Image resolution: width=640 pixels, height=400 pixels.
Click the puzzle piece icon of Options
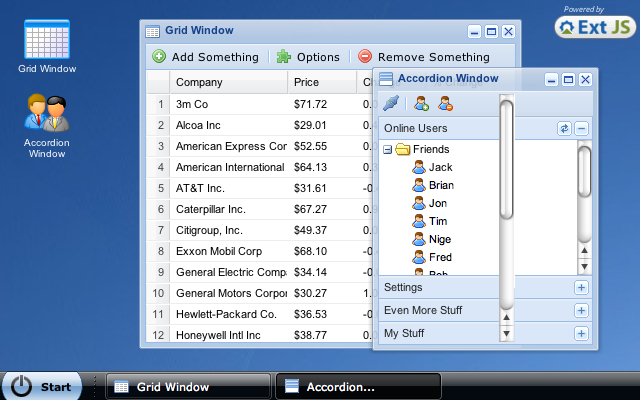click(x=284, y=56)
